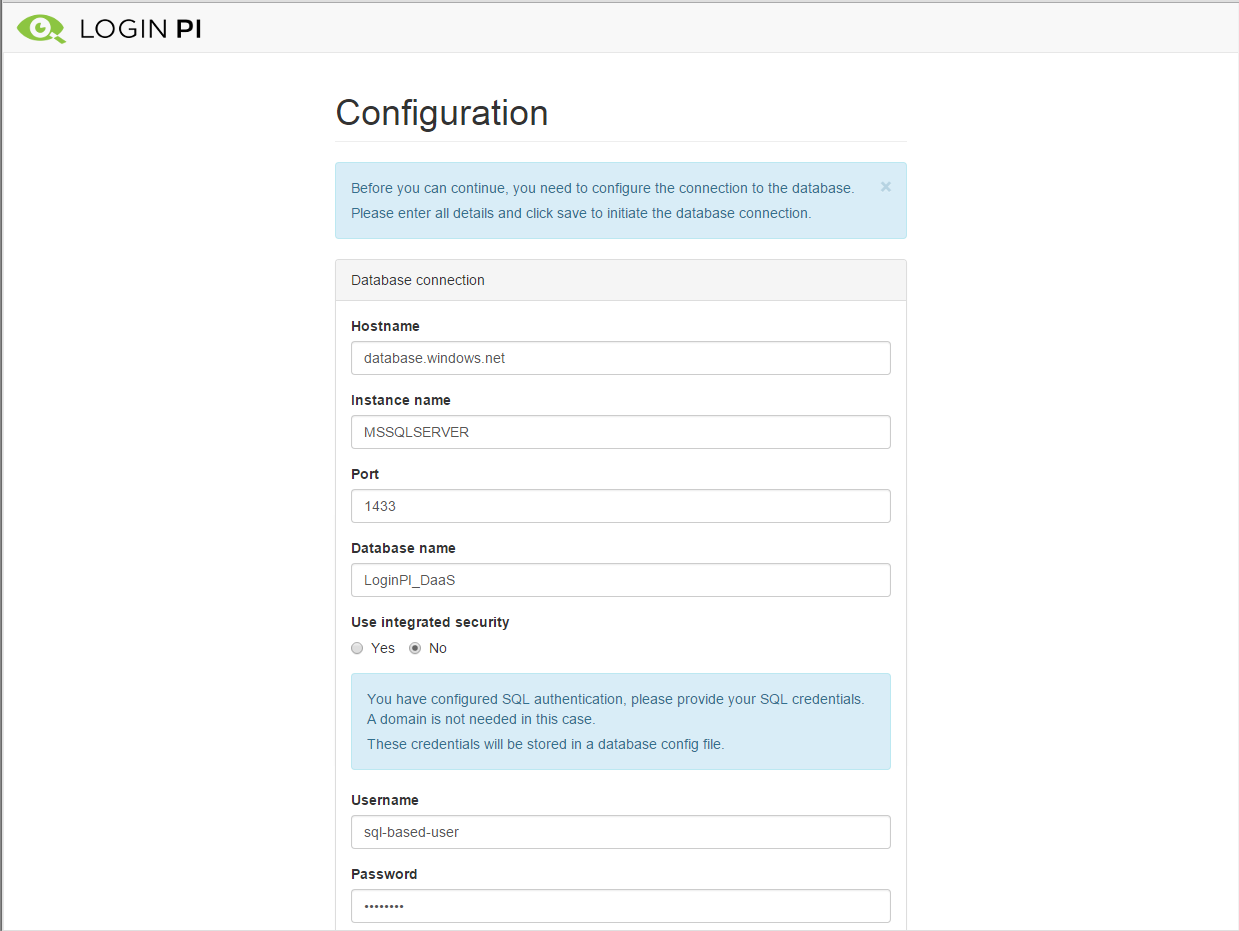Select Yes for integrated security

[x=357, y=648]
